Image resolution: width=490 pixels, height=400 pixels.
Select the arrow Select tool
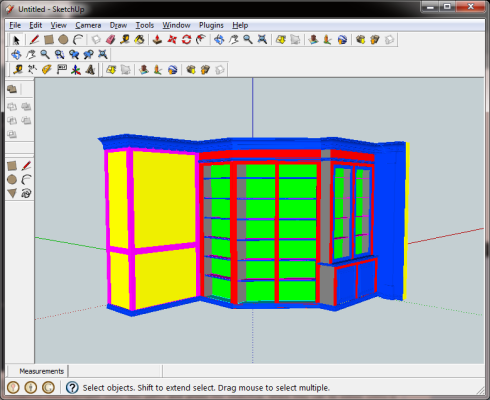click(16, 40)
